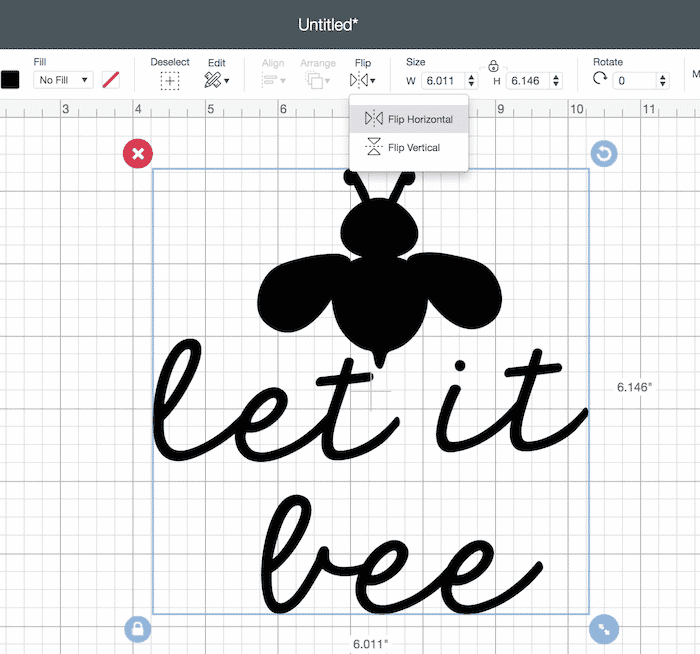This screenshot has width=700, height=654.
Task: Click the Edit scissors-pencil icon
Action: point(212,80)
